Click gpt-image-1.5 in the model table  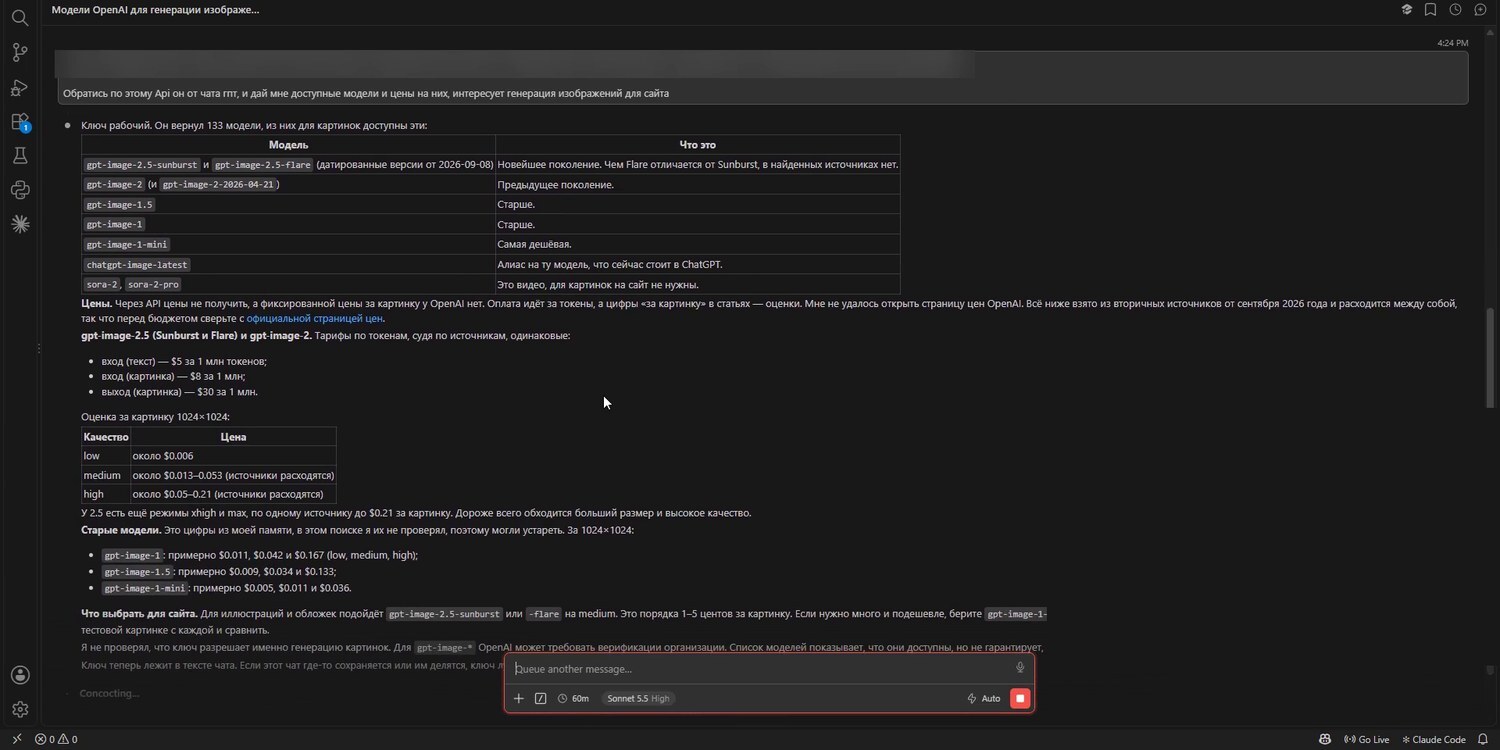(x=119, y=204)
